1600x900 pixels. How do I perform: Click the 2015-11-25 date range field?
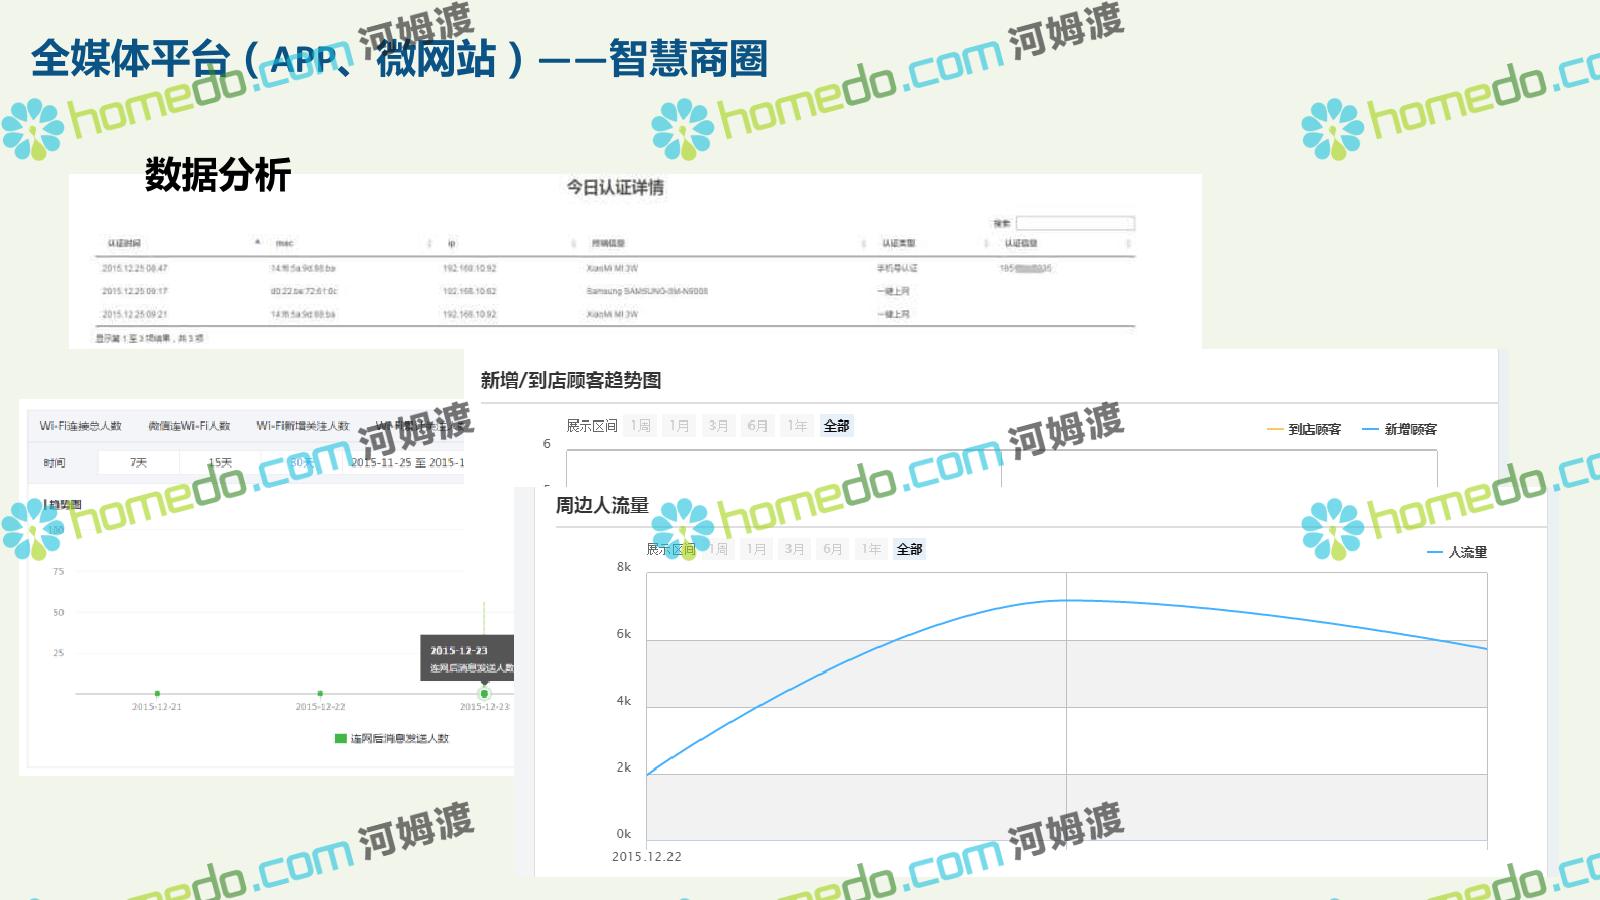[x=405, y=462]
